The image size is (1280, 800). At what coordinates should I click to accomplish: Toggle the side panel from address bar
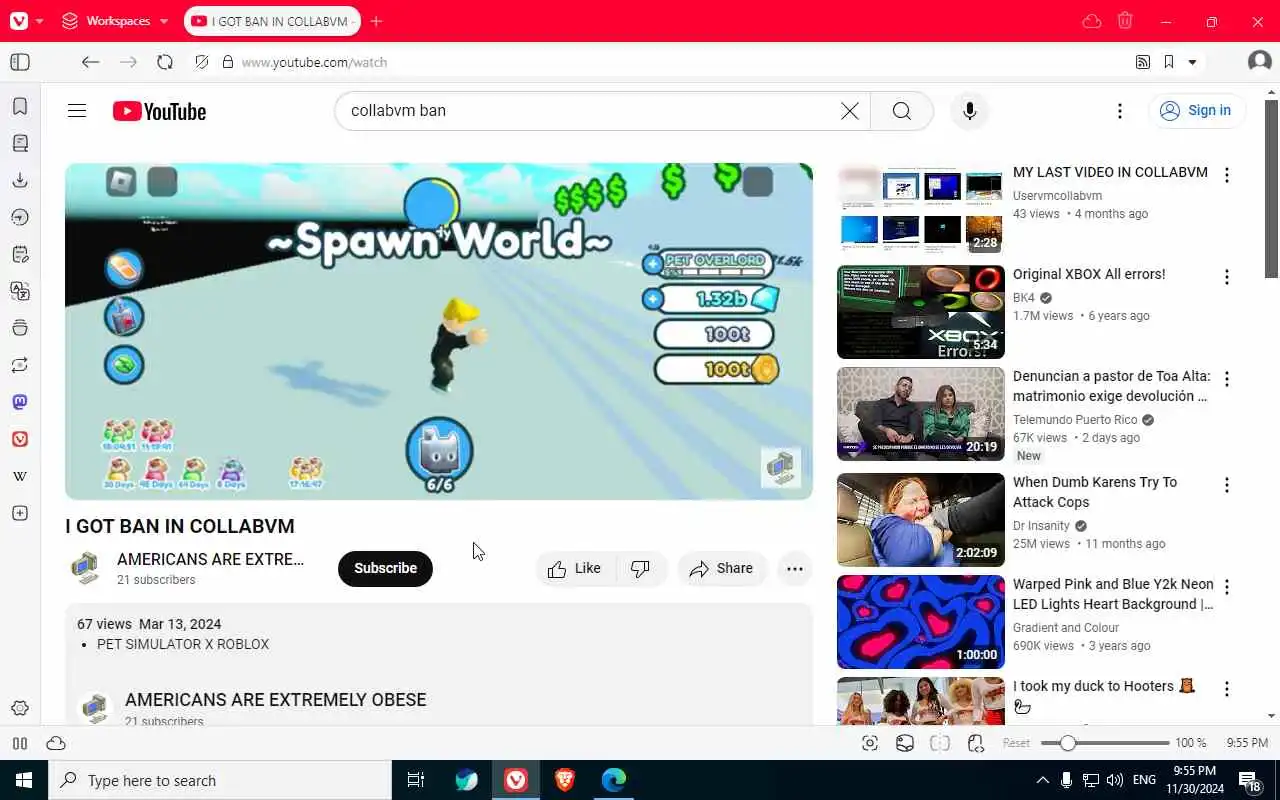pyautogui.click(x=20, y=62)
